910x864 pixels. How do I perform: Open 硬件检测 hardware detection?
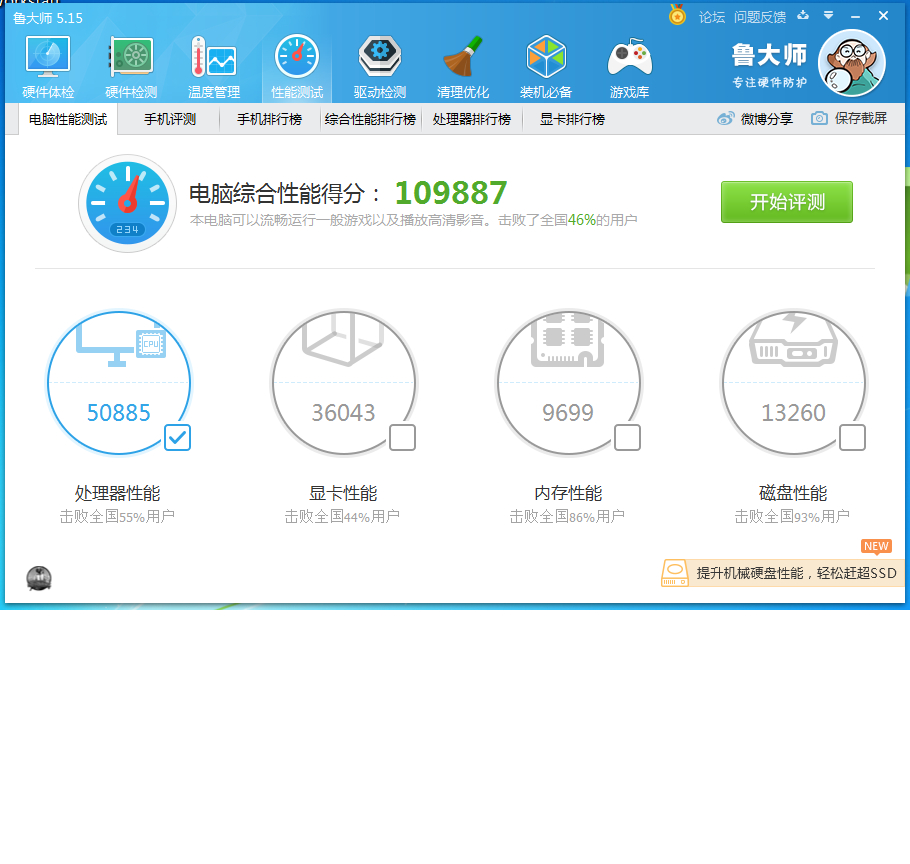pyautogui.click(x=131, y=67)
